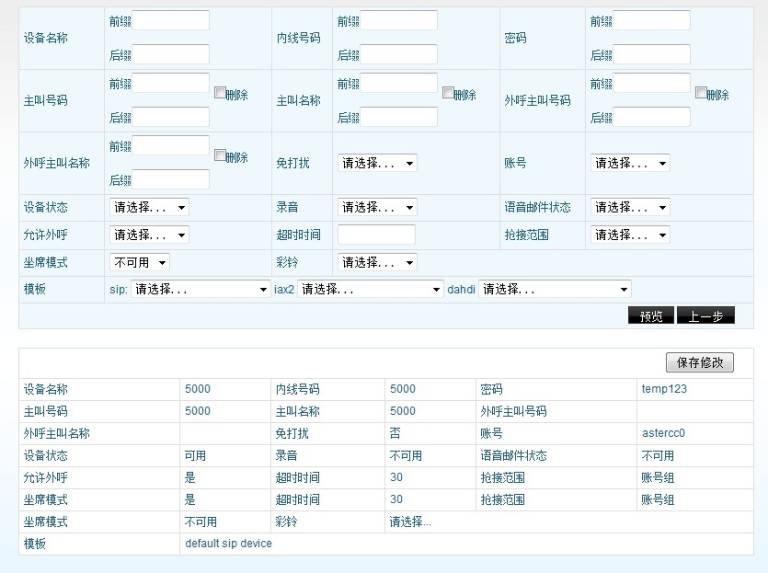Click the 内线号码 前缀 input field

click(399, 21)
